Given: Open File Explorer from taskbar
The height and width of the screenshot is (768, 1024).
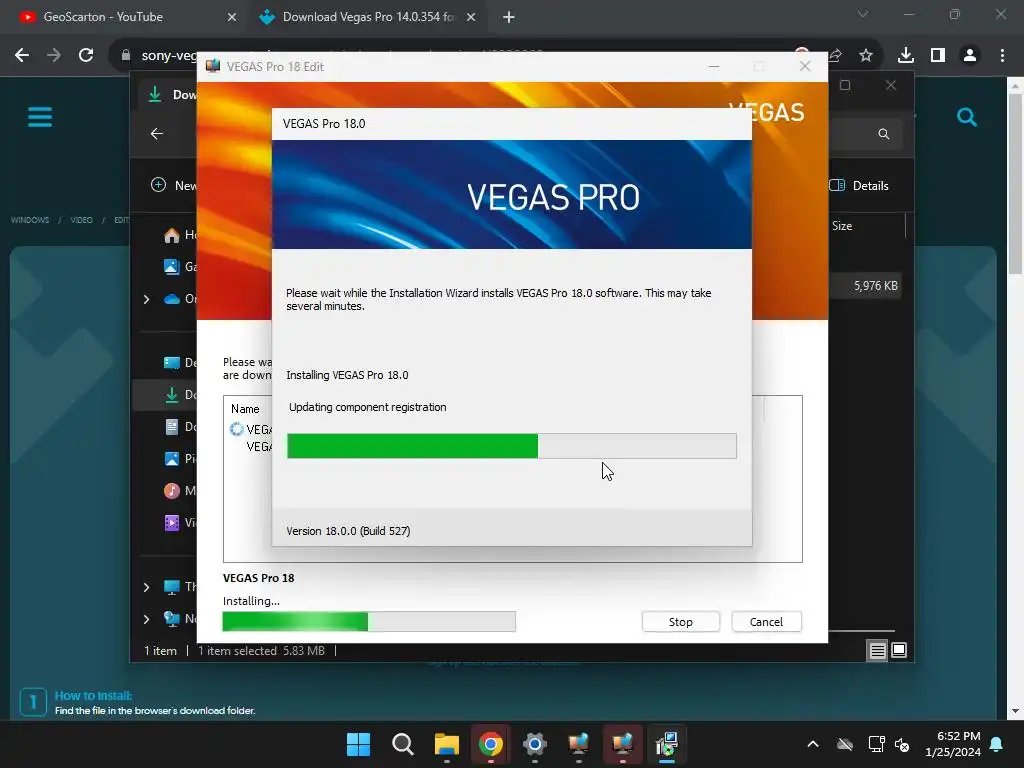Looking at the screenshot, I should pyautogui.click(x=447, y=744).
